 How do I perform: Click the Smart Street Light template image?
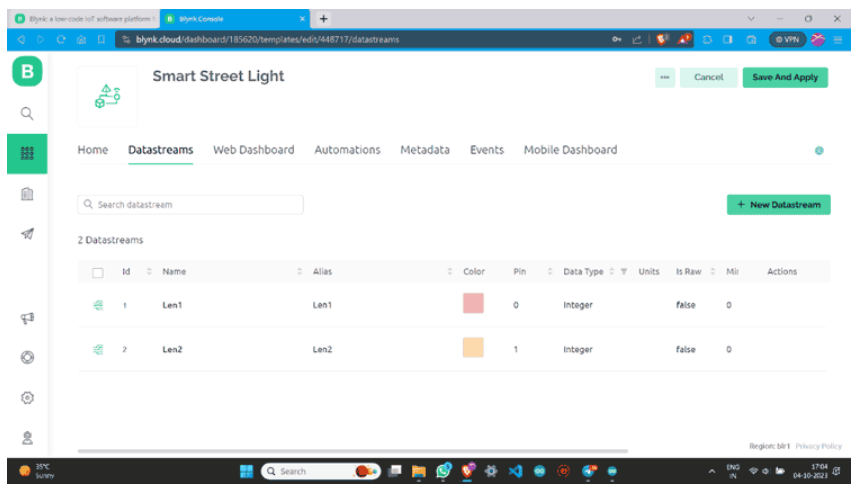(x=107, y=97)
